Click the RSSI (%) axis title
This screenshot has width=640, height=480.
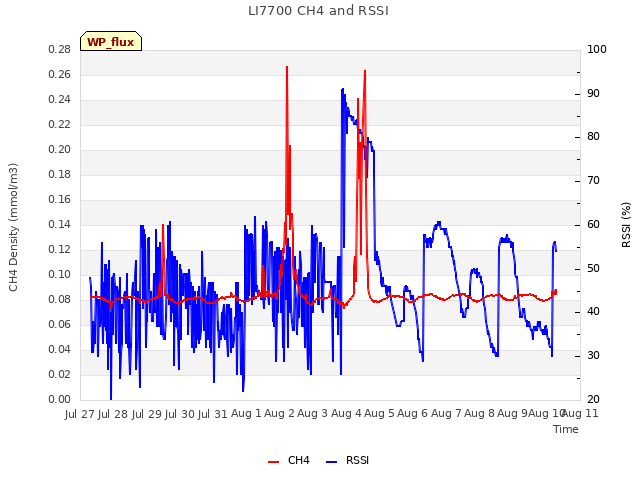tap(626, 224)
